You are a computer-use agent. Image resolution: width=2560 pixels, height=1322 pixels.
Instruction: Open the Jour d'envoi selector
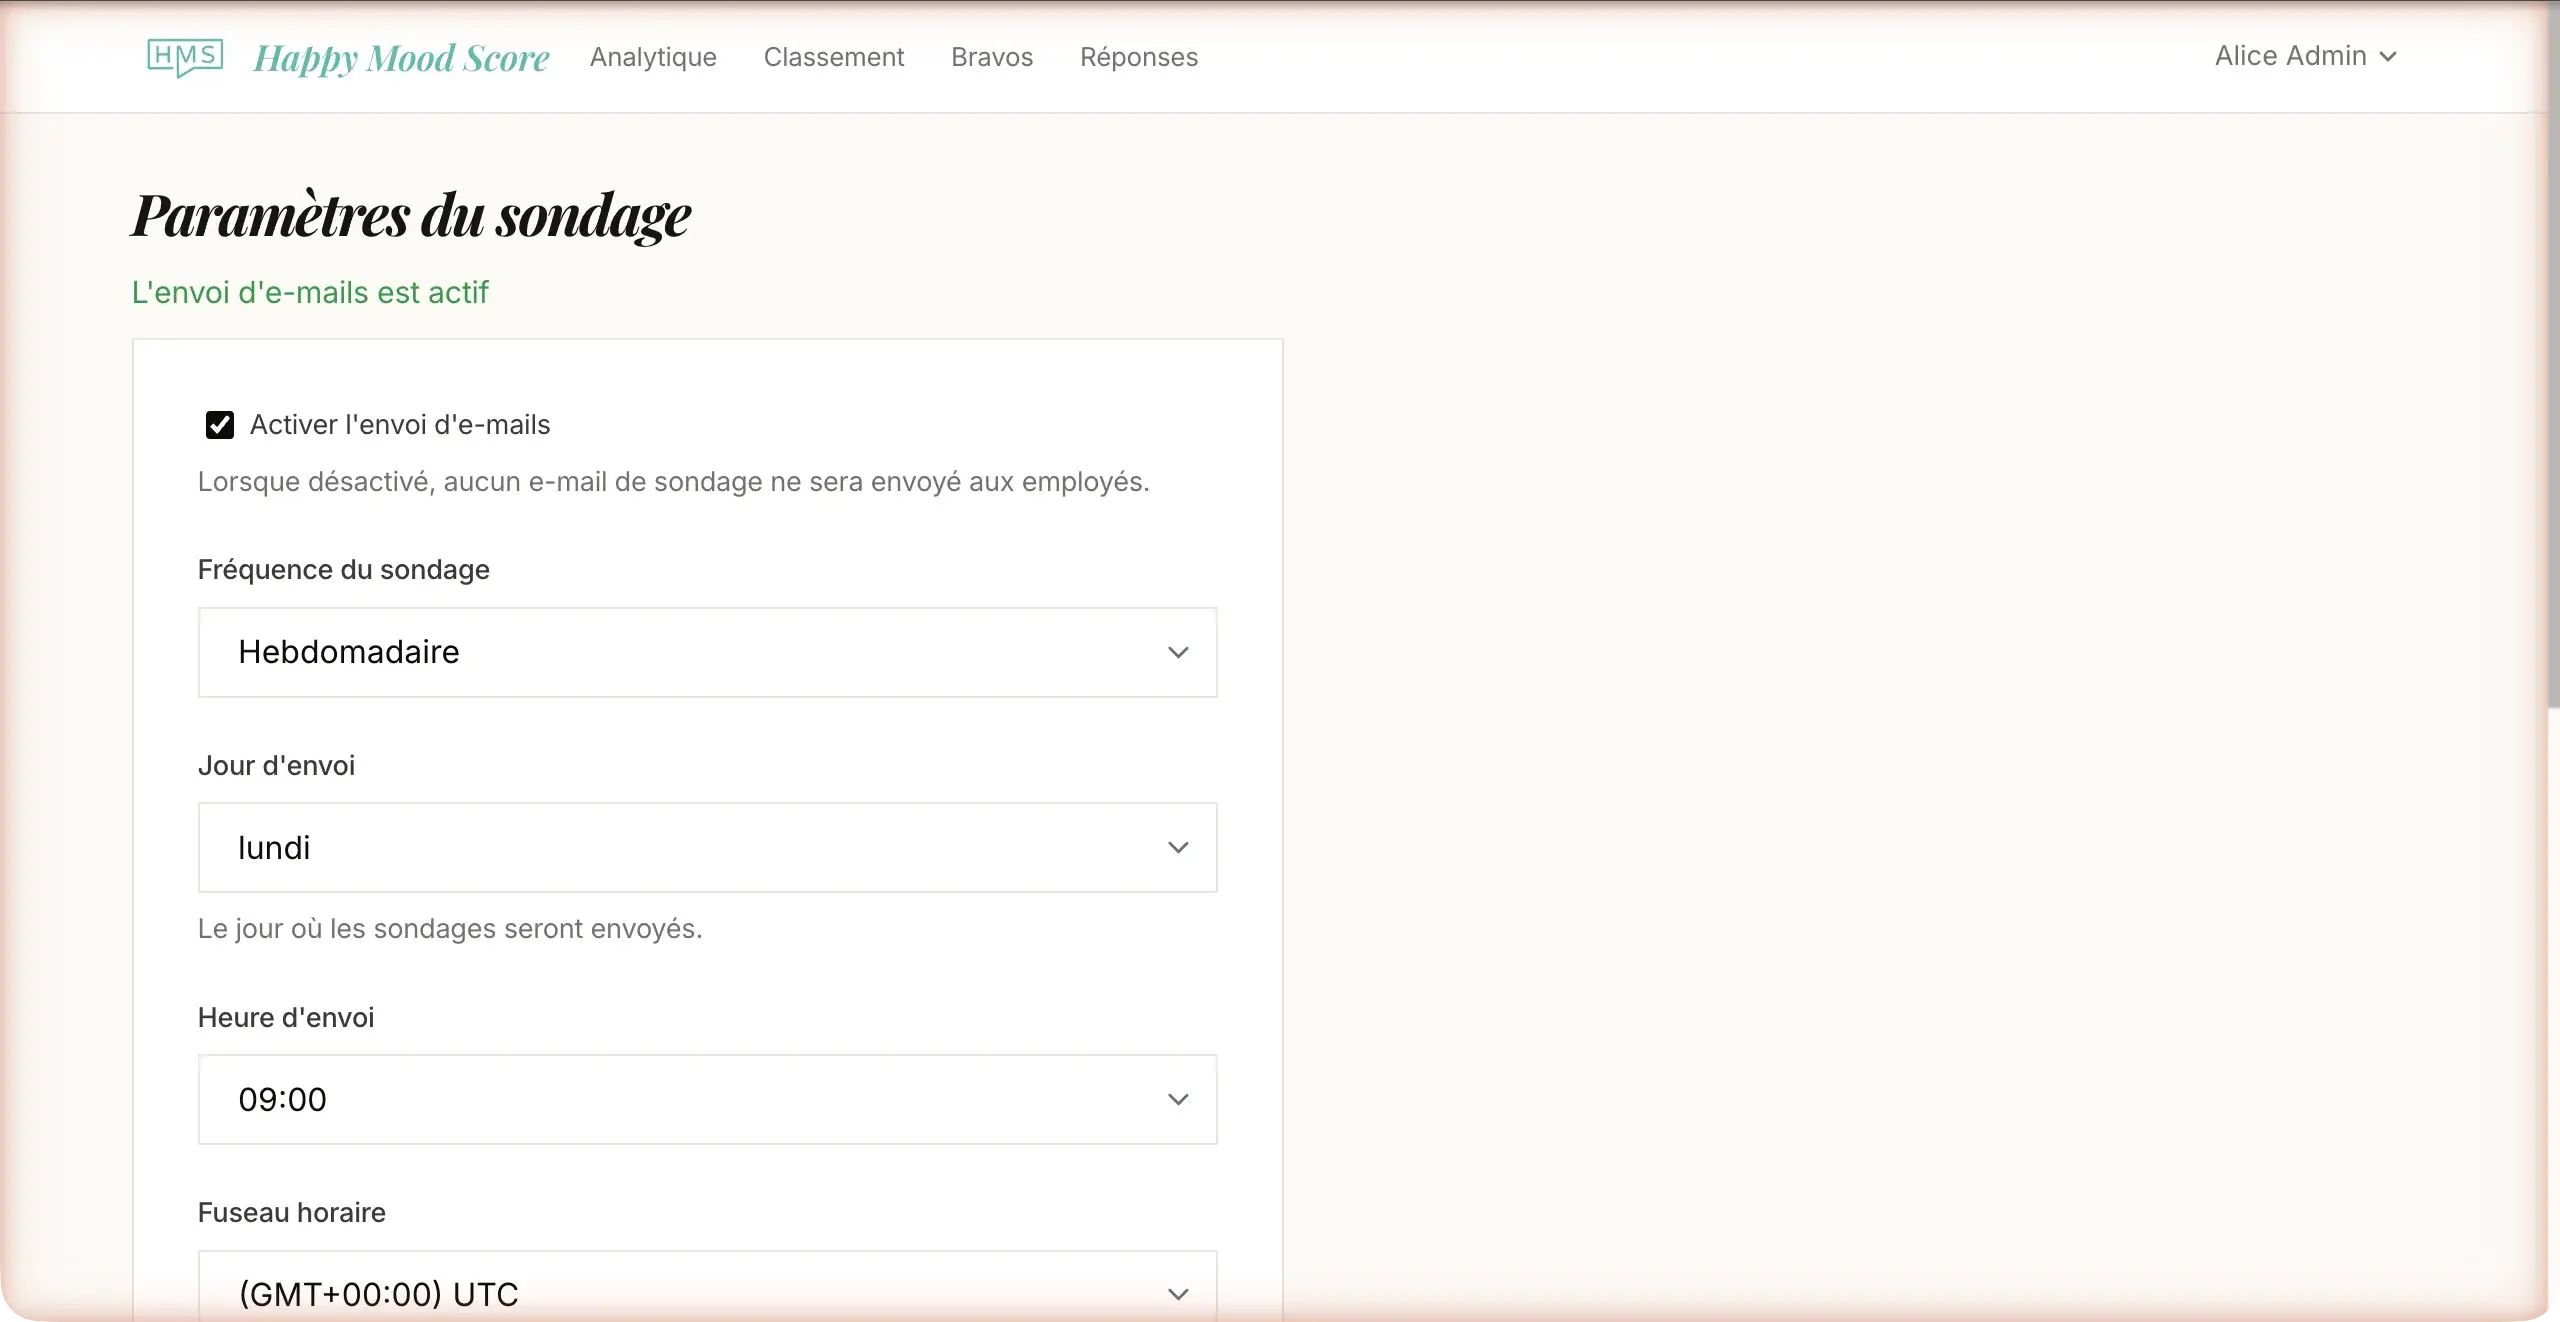pyautogui.click(x=707, y=847)
